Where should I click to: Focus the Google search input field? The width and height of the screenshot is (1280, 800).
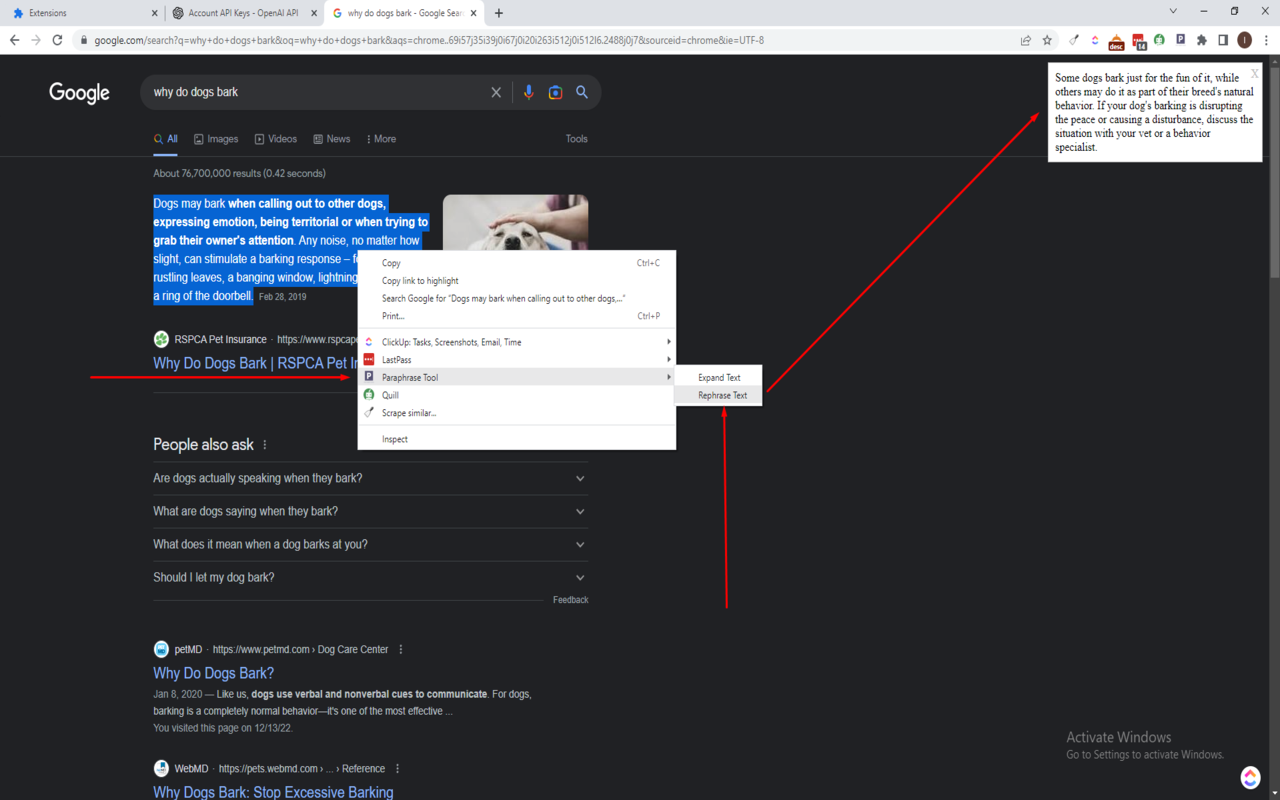[315, 92]
